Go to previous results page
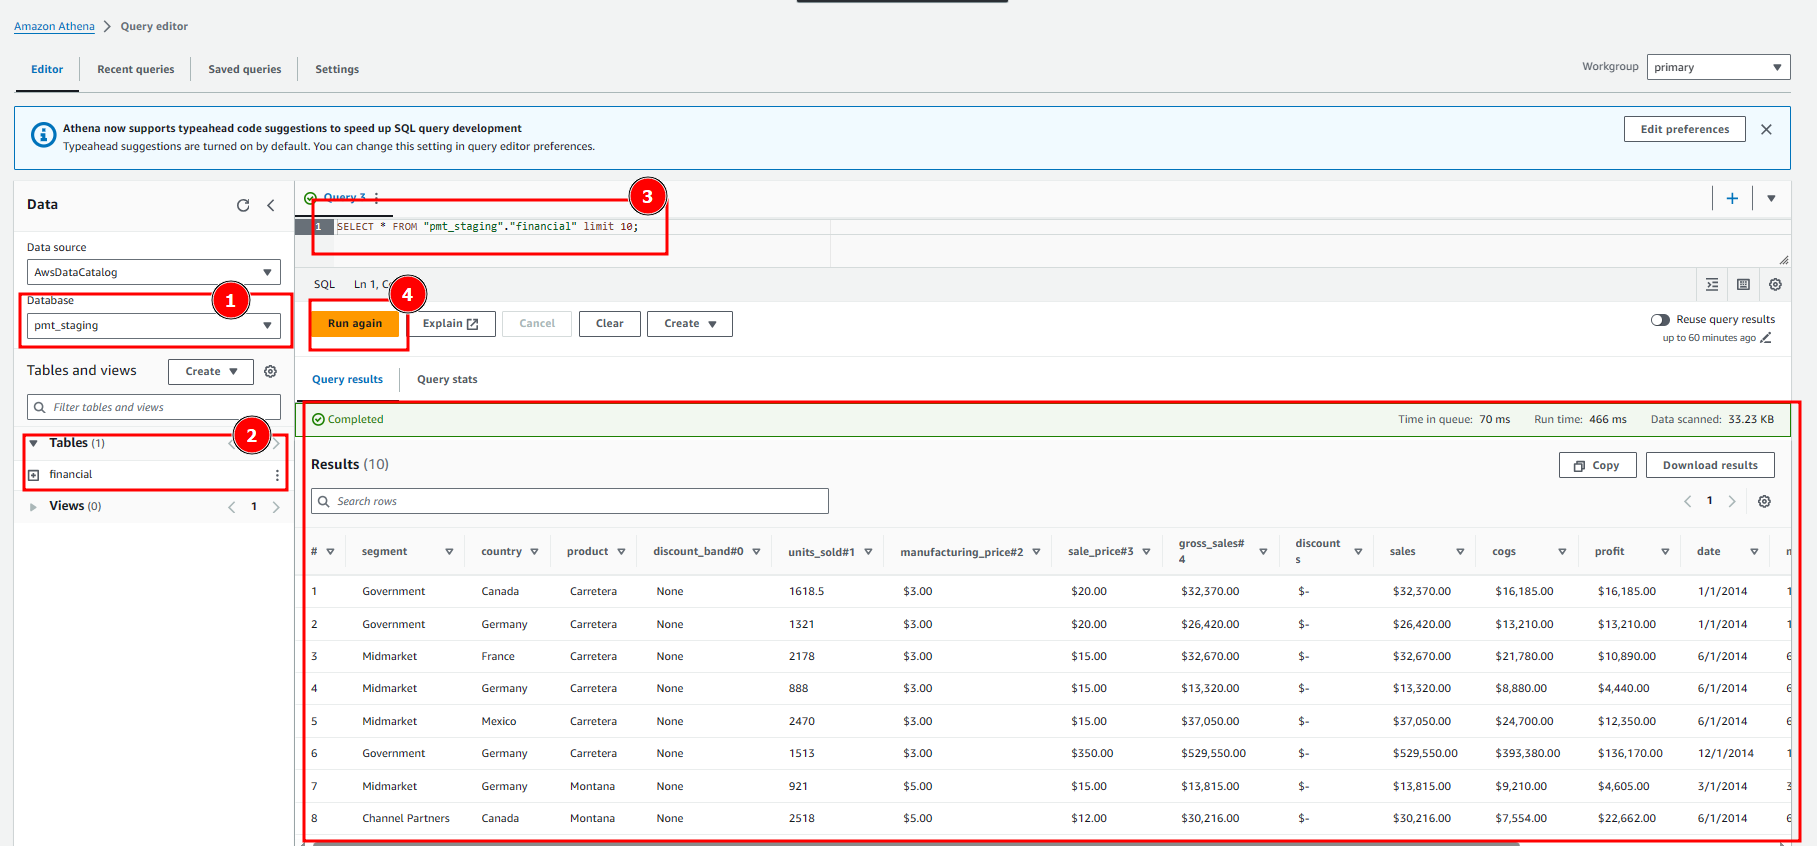Image resolution: width=1817 pixels, height=846 pixels. (1687, 501)
